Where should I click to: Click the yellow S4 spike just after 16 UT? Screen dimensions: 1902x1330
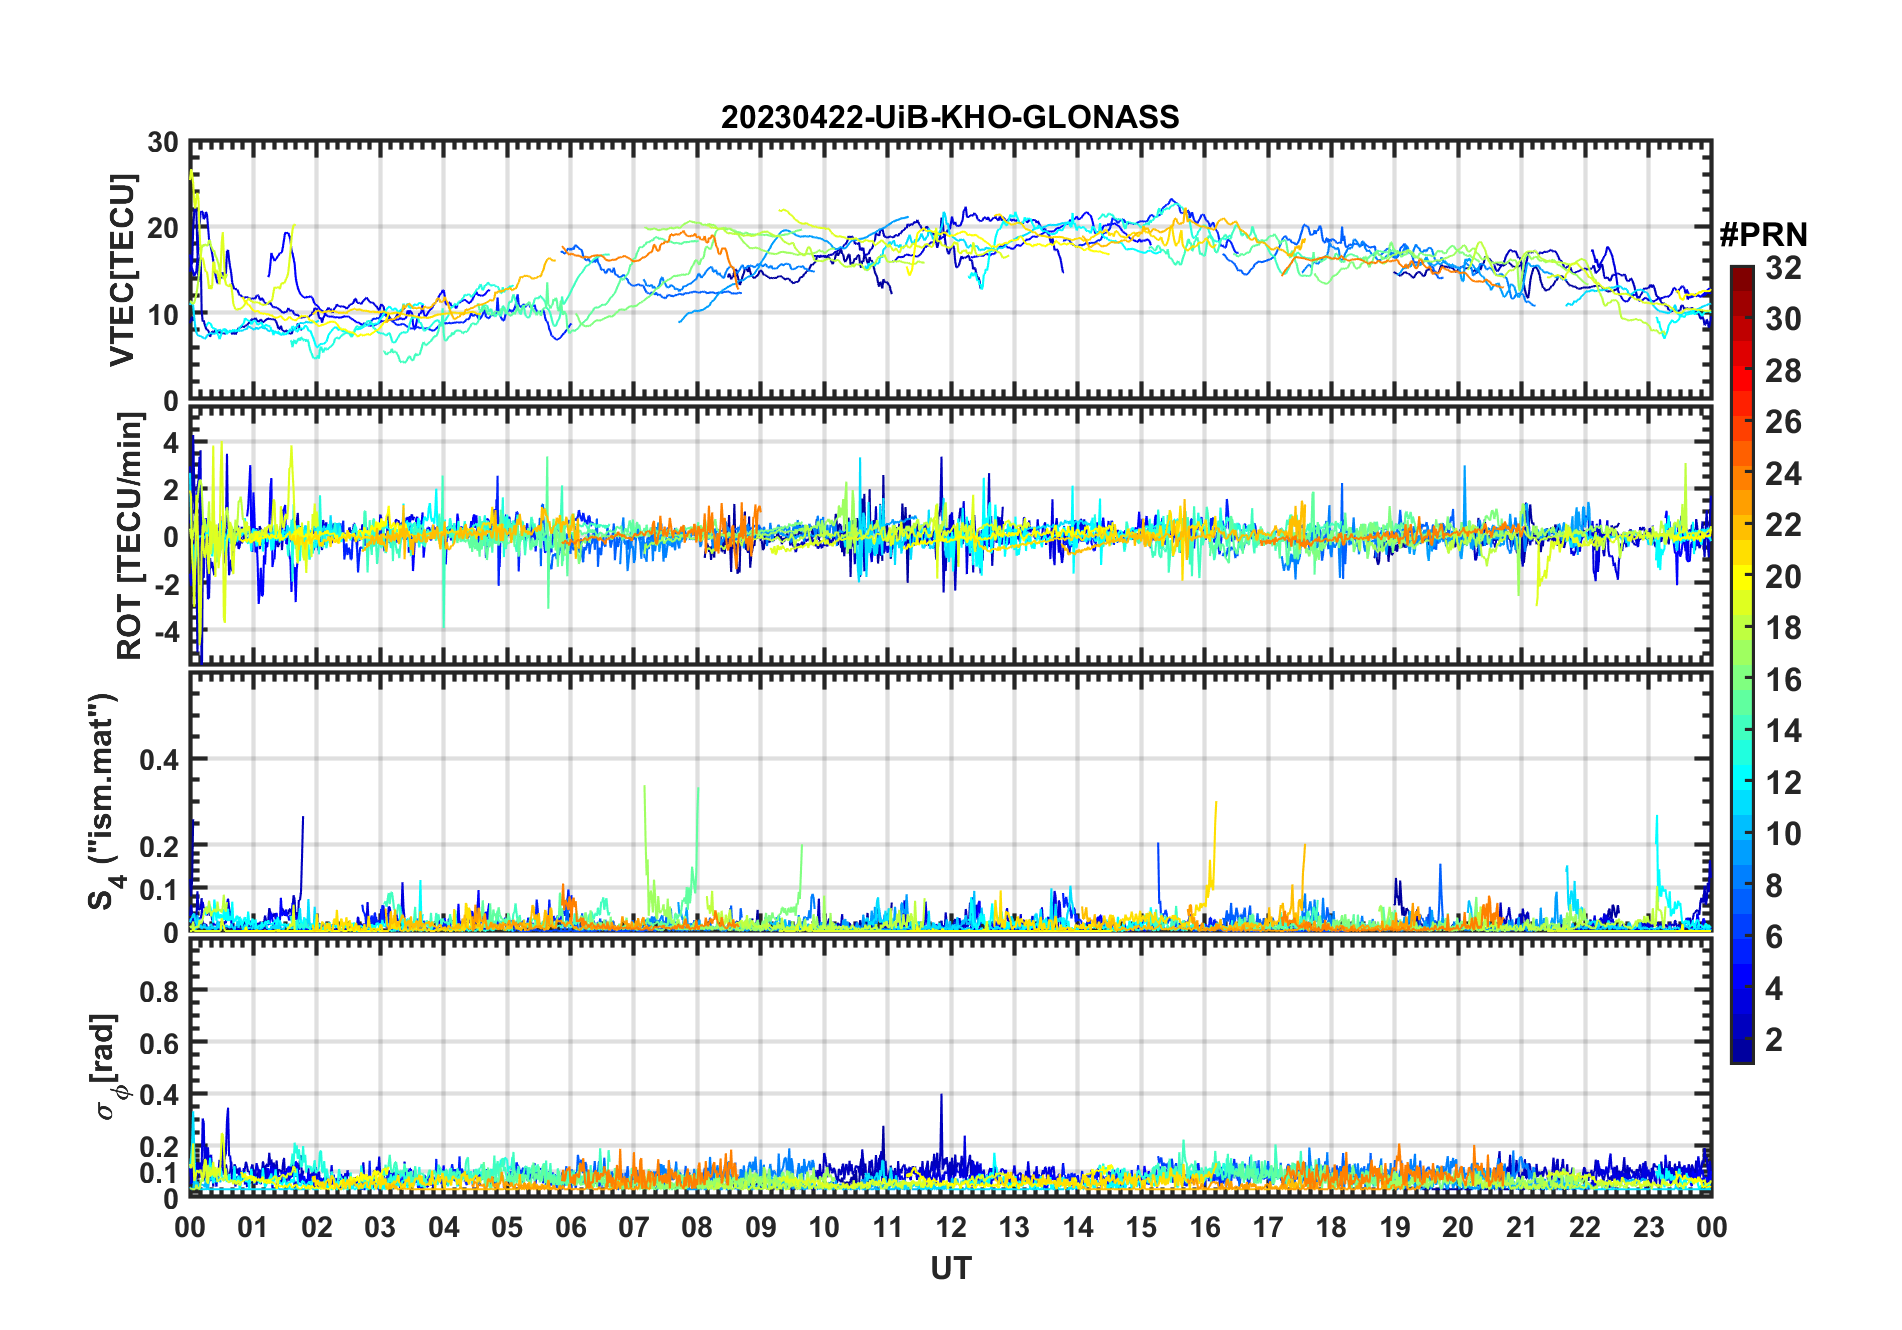coord(1213,850)
